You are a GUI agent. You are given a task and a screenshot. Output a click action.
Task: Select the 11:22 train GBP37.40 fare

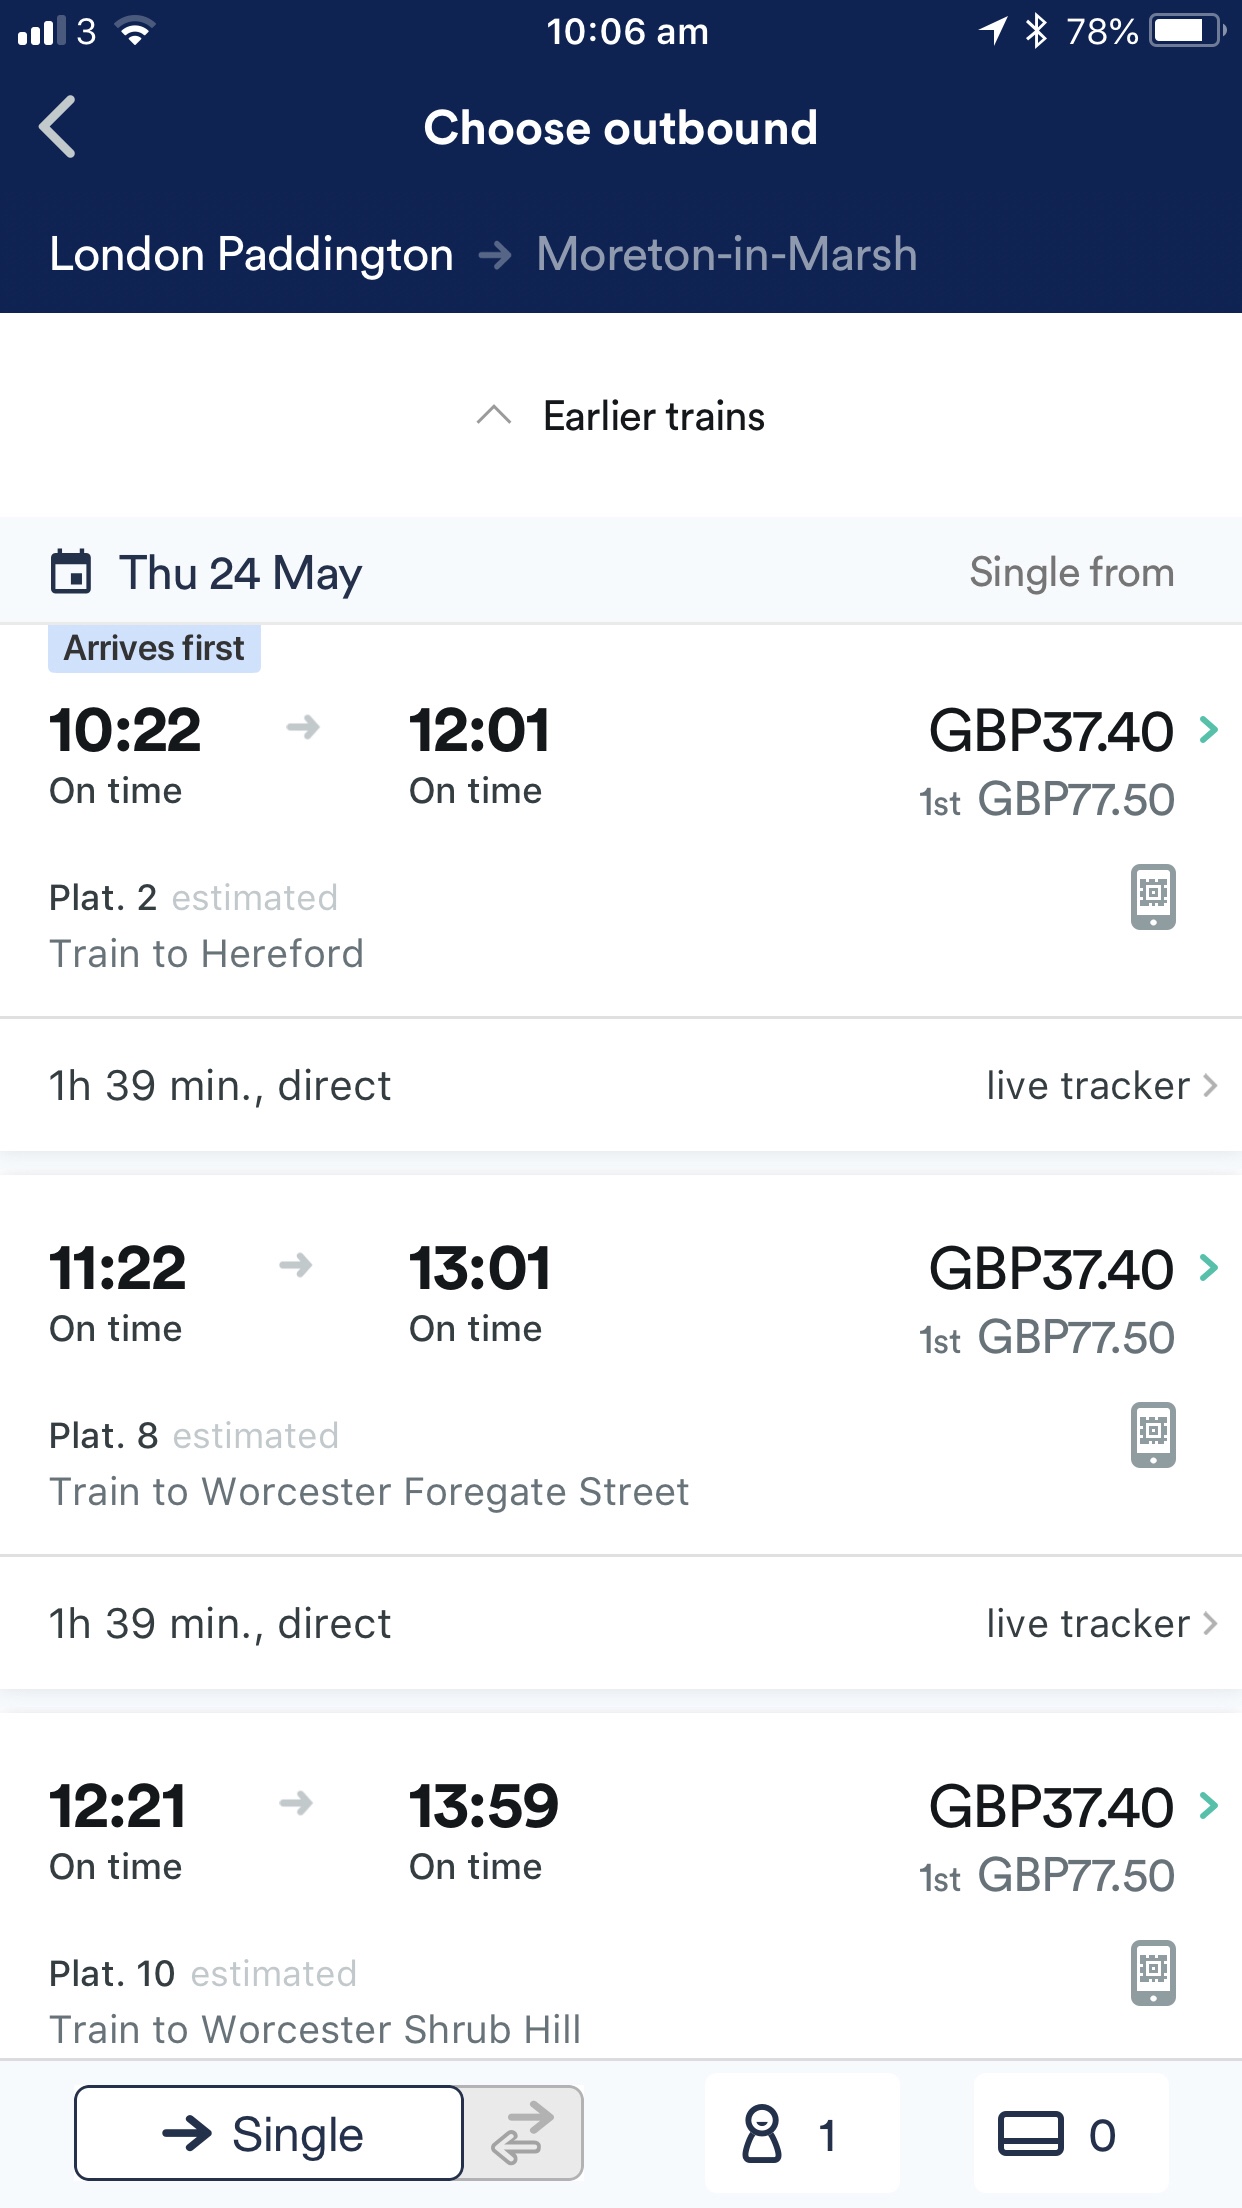click(x=1050, y=1269)
